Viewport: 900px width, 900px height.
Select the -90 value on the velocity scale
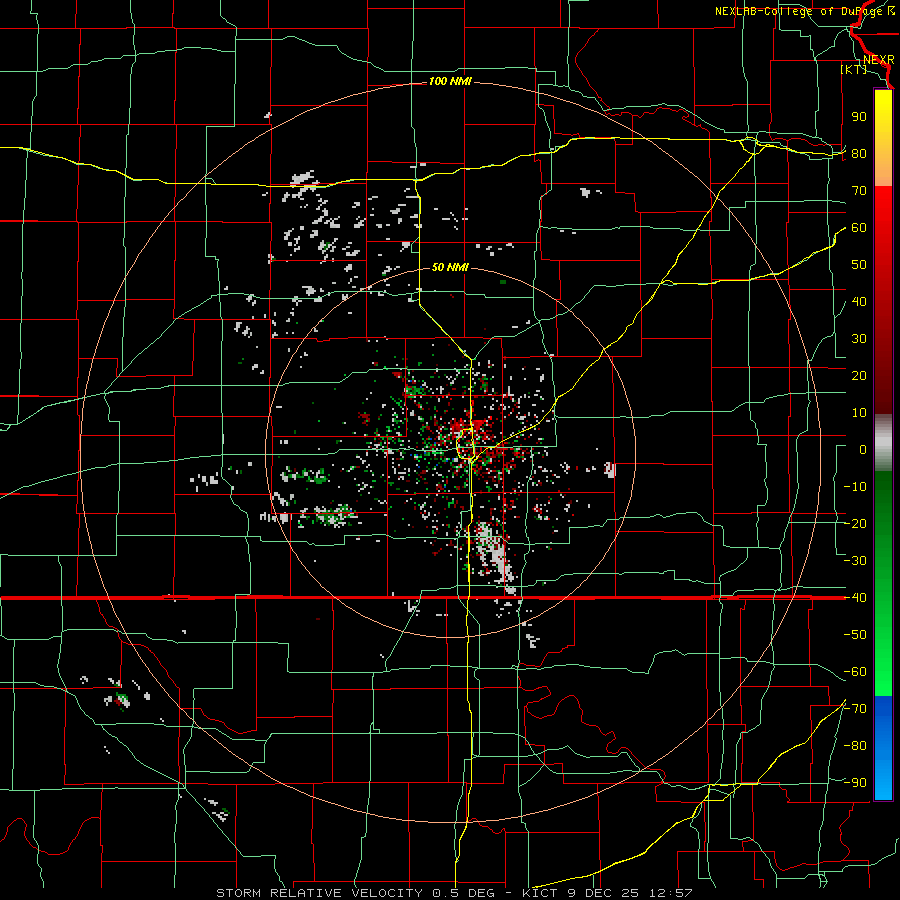coord(855,783)
